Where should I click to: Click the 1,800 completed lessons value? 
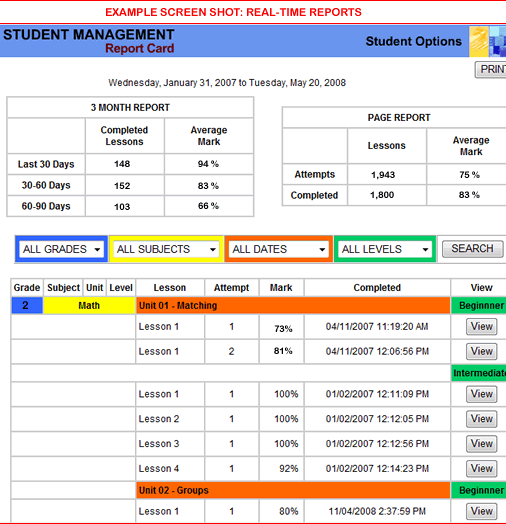[x=382, y=195]
